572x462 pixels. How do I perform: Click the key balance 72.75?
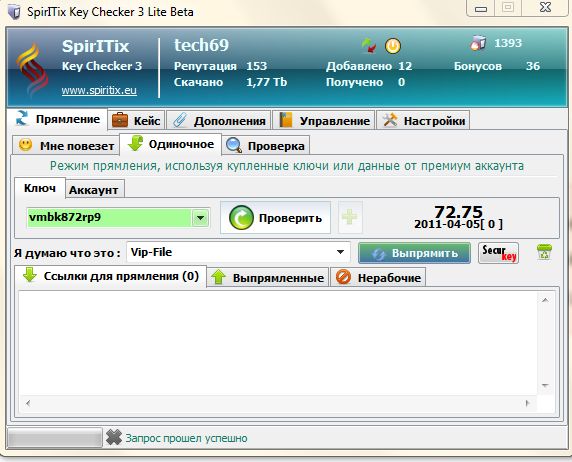pyautogui.click(x=459, y=211)
